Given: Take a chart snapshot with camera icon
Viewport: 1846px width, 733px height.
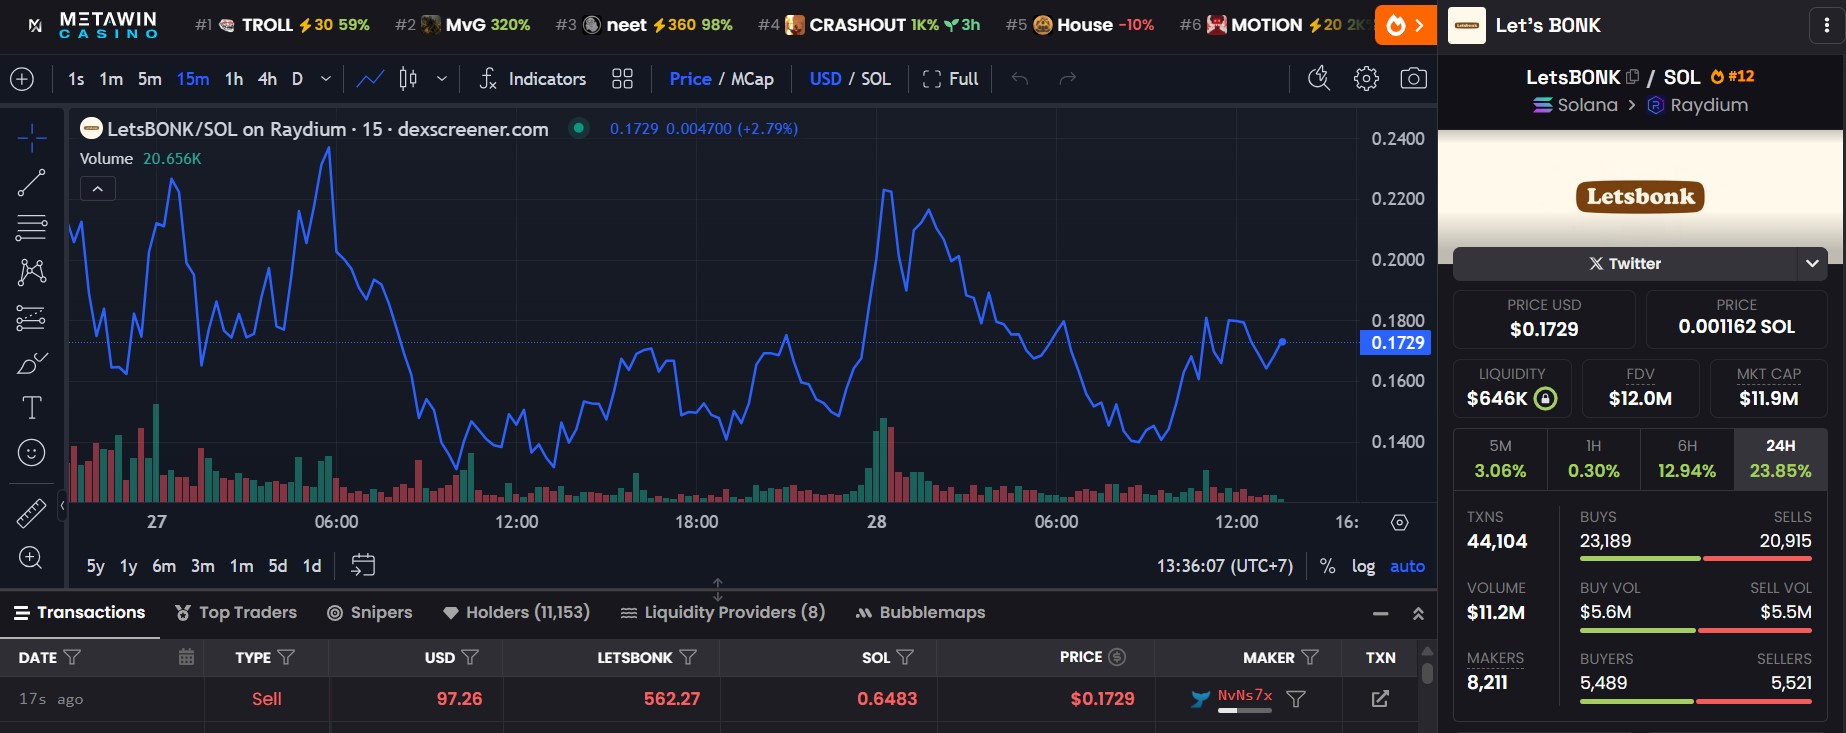Looking at the screenshot, I should point(1413,79).
